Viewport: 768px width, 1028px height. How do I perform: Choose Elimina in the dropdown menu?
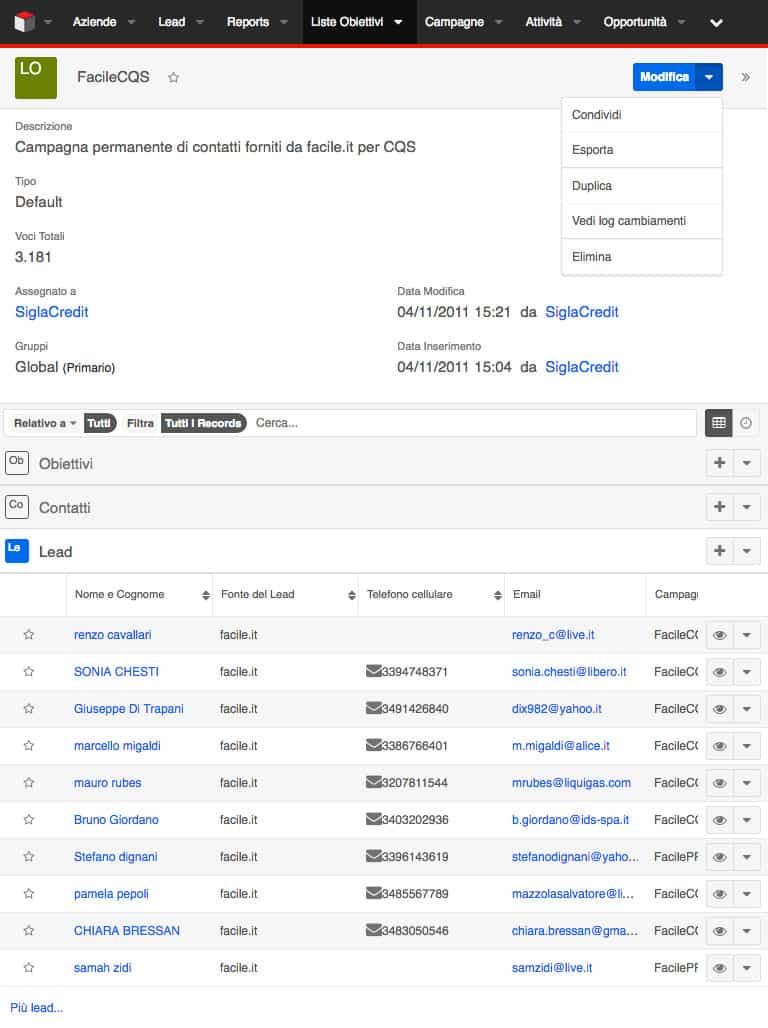click(592, 257)
